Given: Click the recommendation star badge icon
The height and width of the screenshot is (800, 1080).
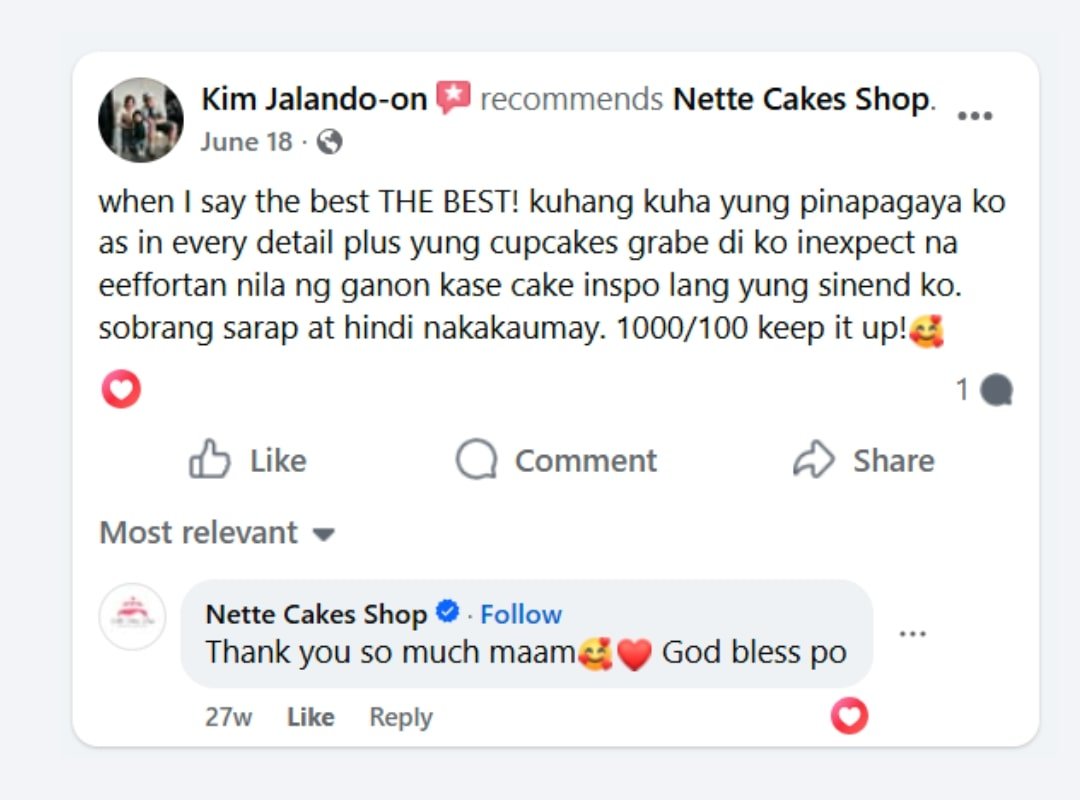Looking at the screenshot, I should [x=454, y=98].
